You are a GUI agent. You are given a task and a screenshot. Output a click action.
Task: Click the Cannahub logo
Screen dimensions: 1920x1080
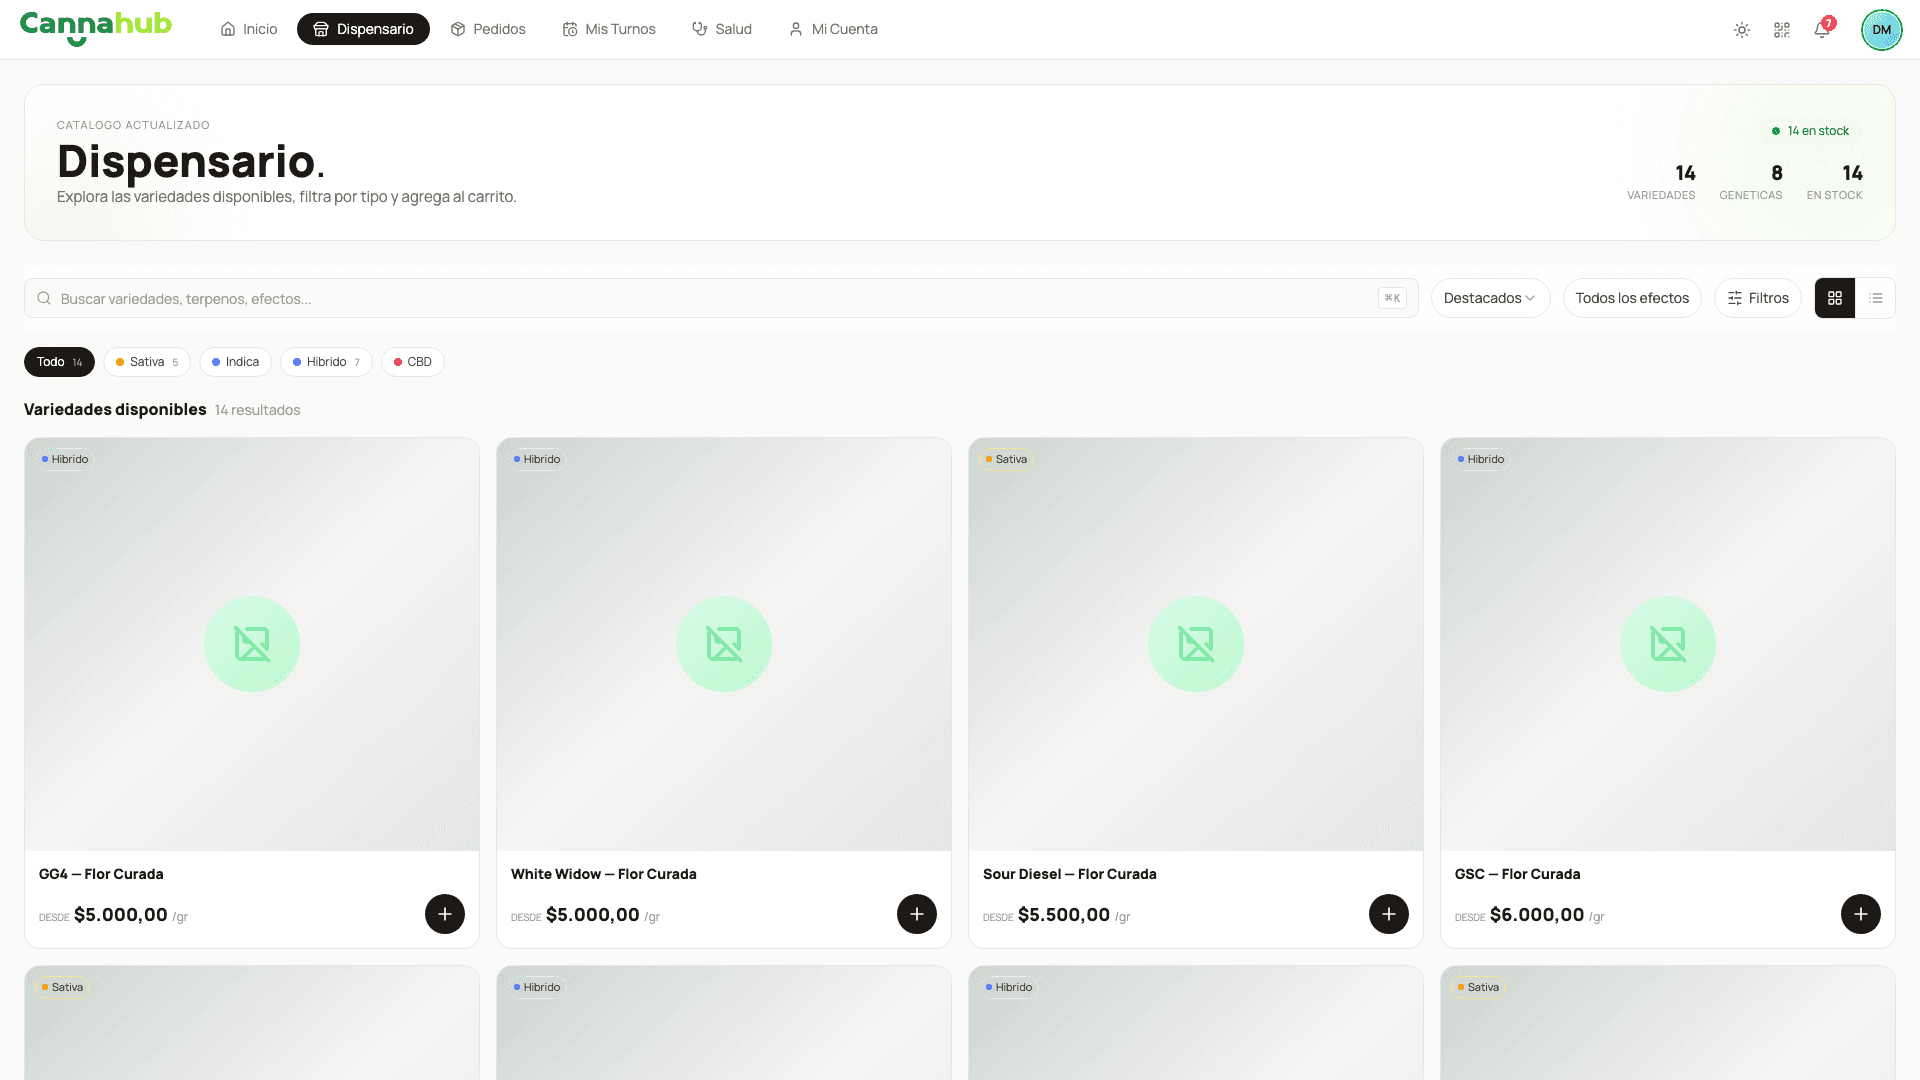pos(96,28)
